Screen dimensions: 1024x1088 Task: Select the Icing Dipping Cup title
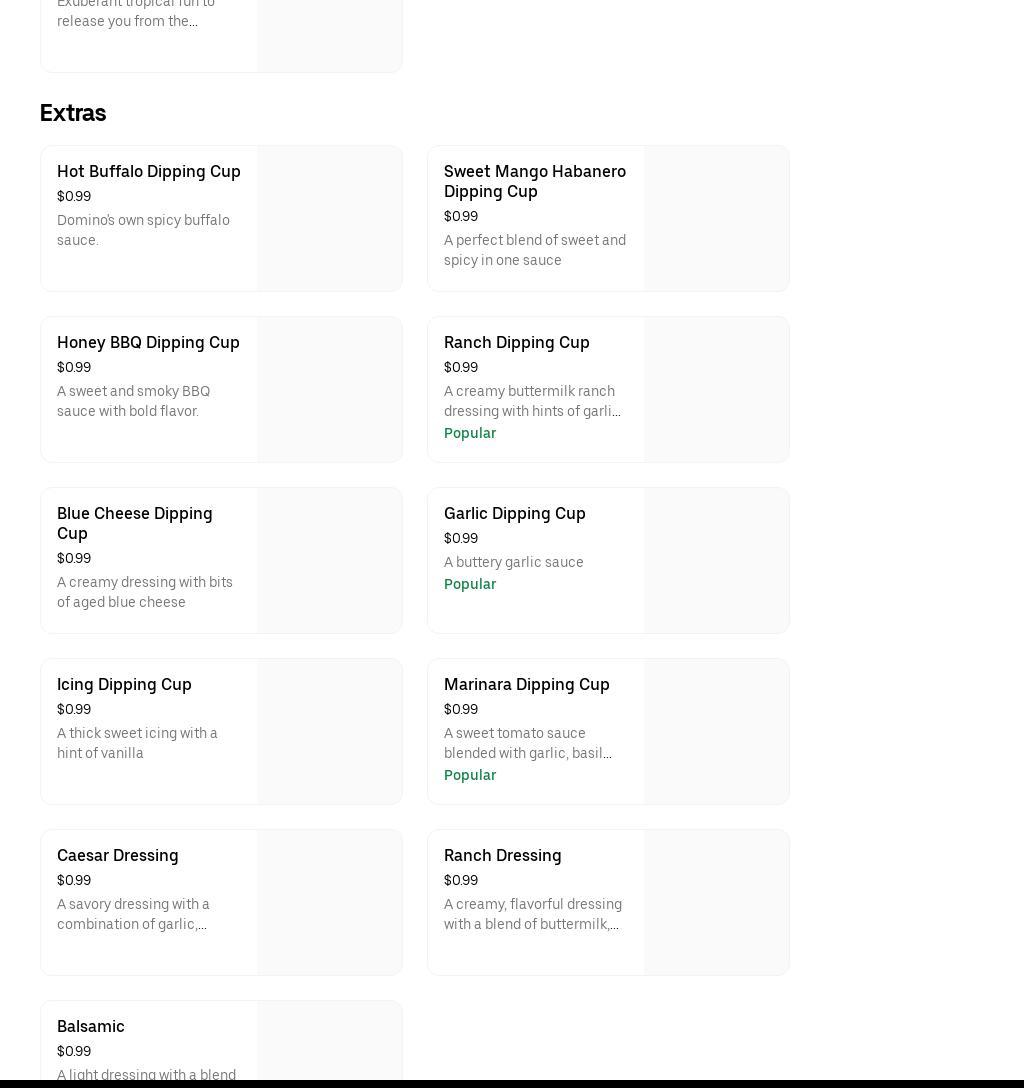[124, 684]
